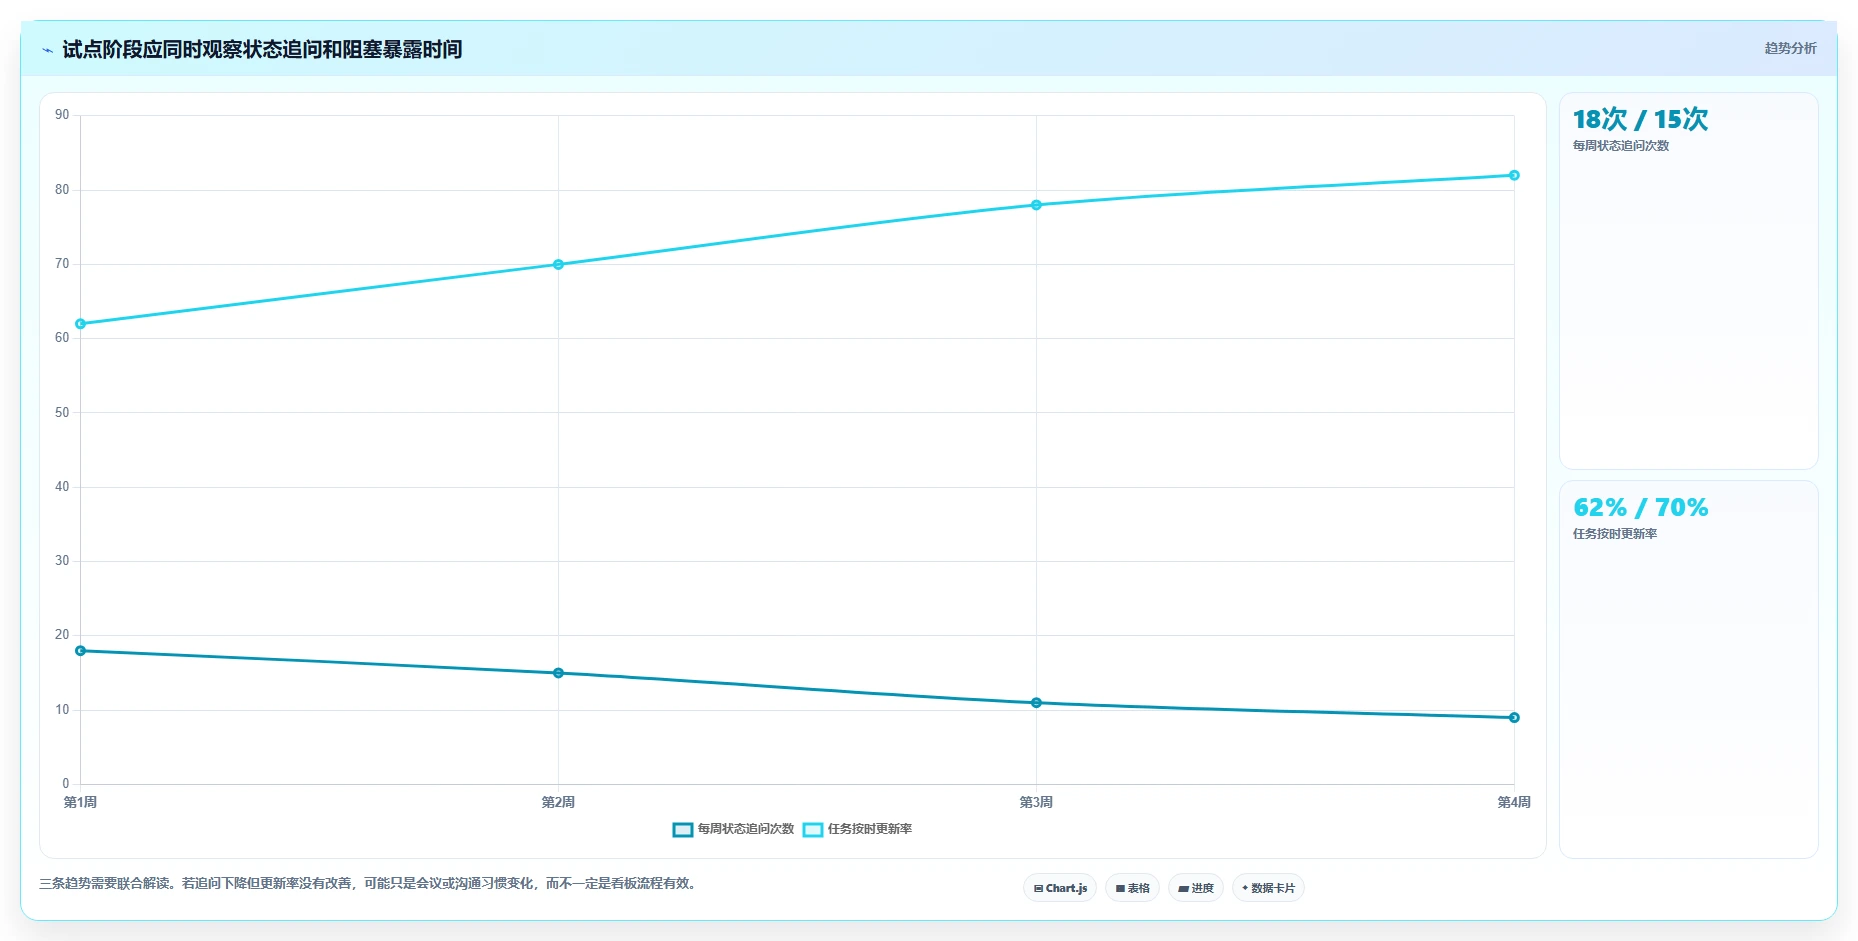Click the 表格 tag button

(x=1132, y=888)
